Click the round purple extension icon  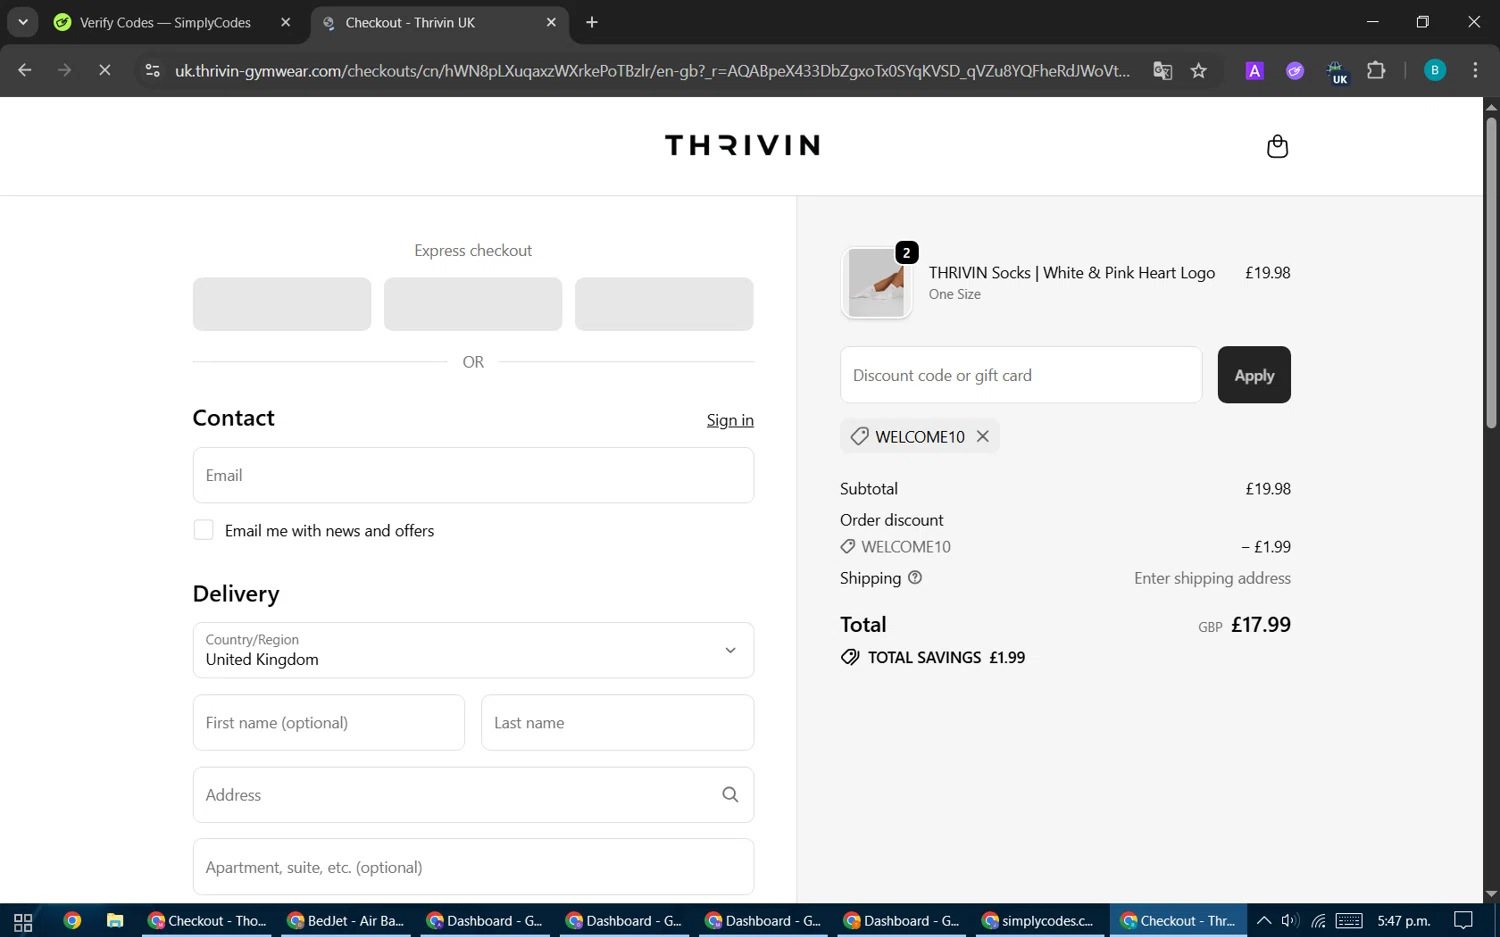click(x=1295, y=70)
